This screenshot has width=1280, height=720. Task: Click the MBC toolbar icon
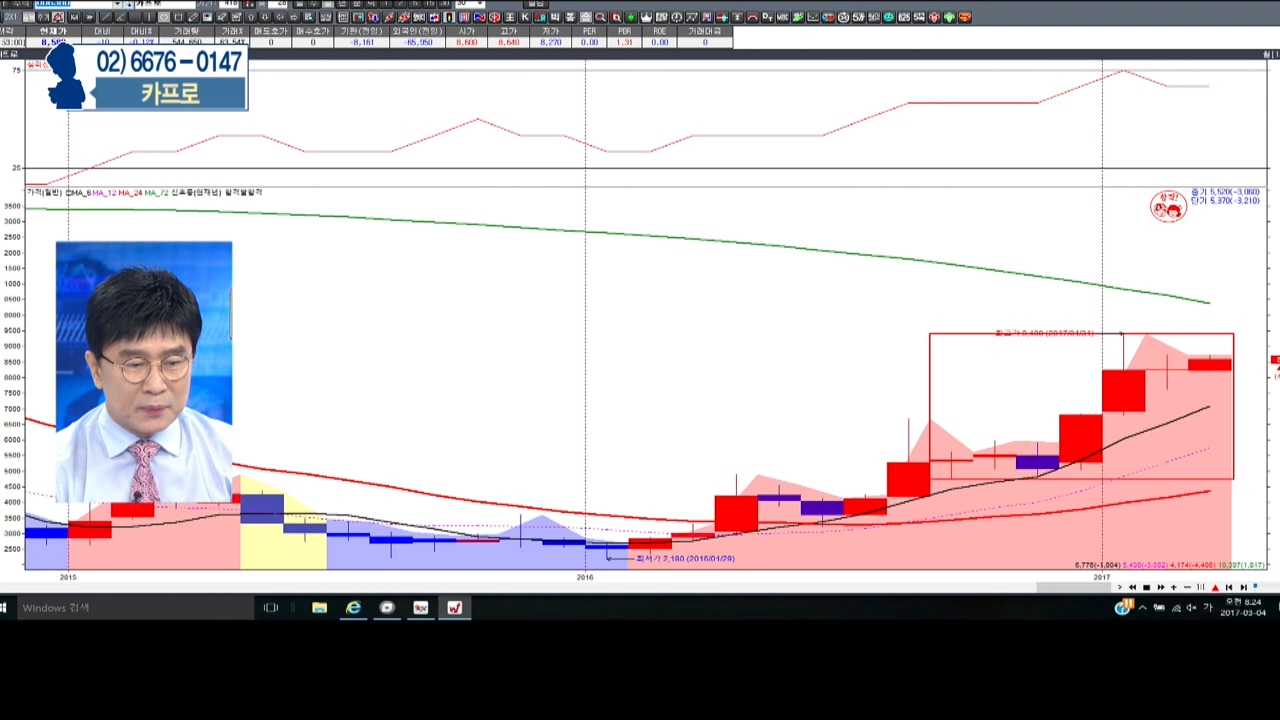783,17
